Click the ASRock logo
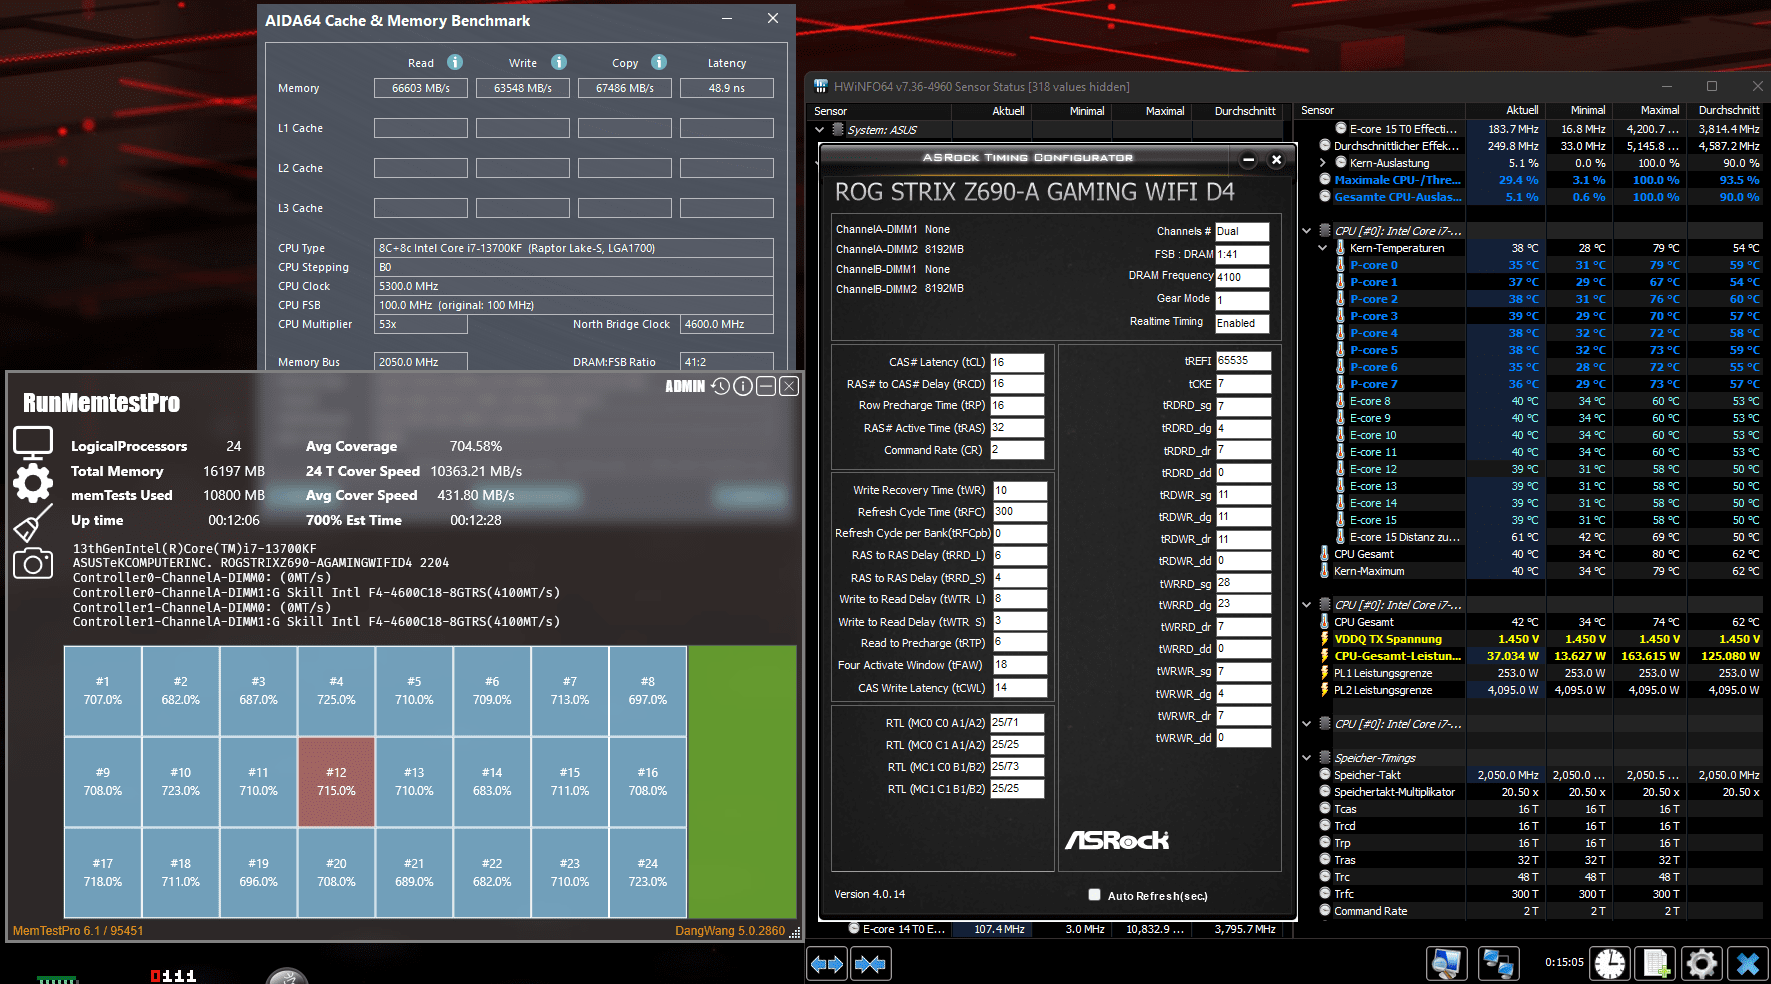 [1117, 840]
